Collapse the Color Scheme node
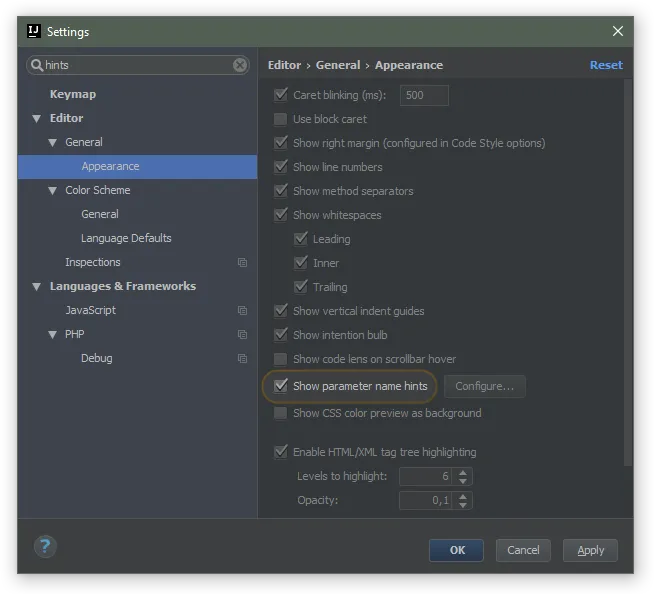Image resolution: width=654 pixels, height=594 pixels. 53,191
